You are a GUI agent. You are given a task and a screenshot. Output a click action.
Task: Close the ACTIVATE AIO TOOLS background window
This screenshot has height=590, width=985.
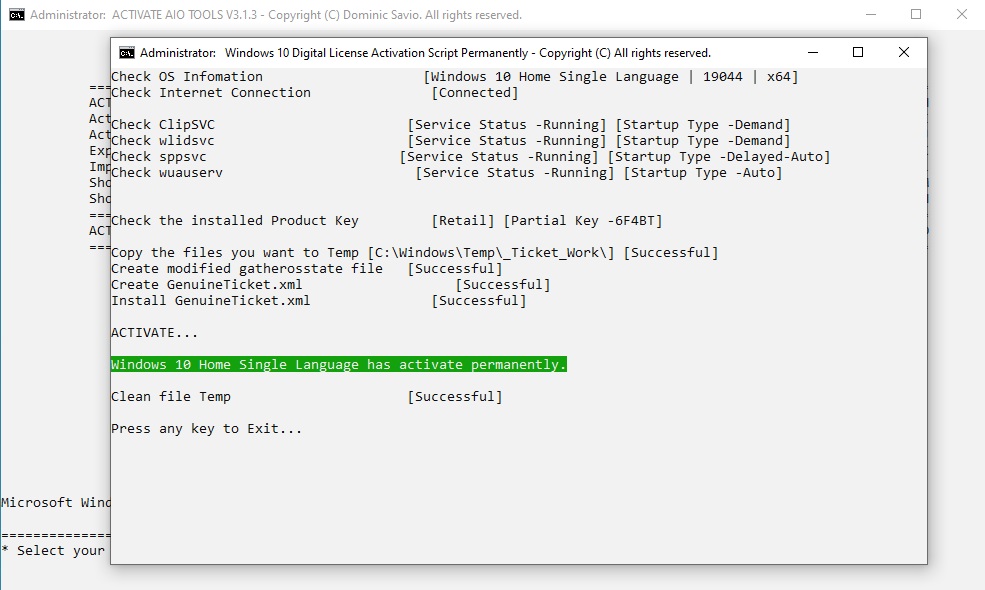(x=962, y=15)
